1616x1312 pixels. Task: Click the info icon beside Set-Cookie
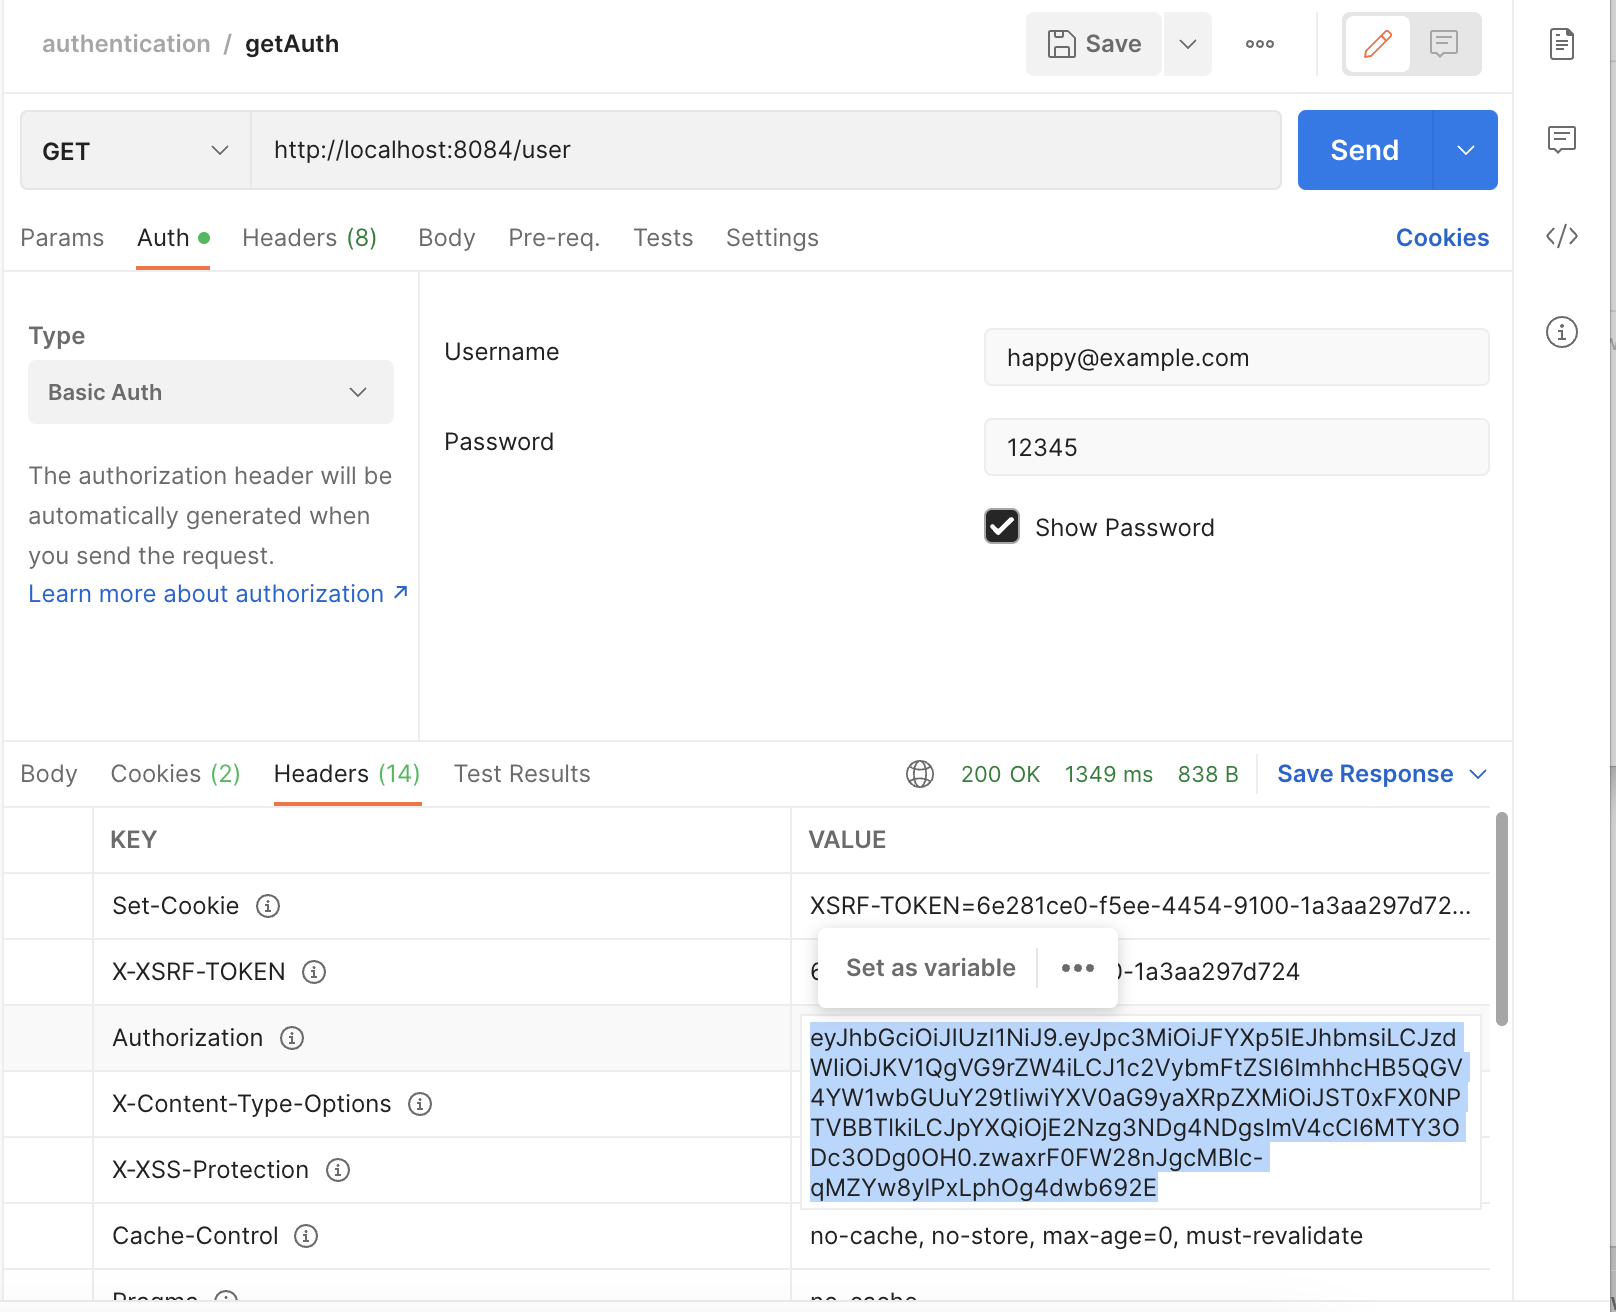coord(267,906)
